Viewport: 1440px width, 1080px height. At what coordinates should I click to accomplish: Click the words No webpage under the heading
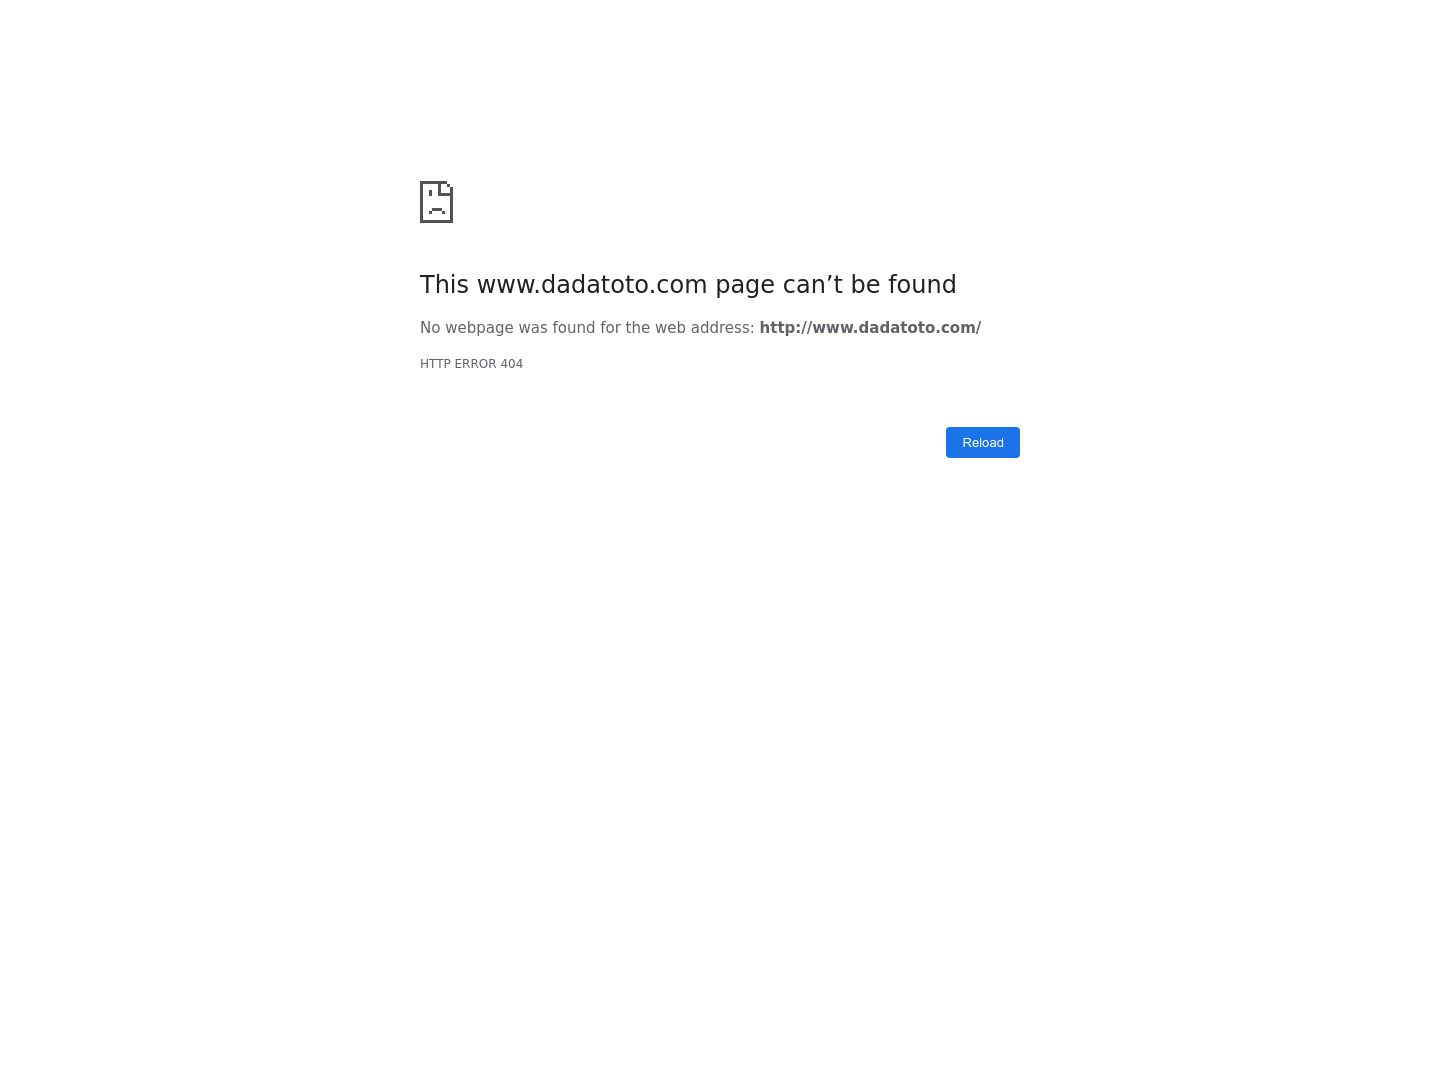[467, 328]
